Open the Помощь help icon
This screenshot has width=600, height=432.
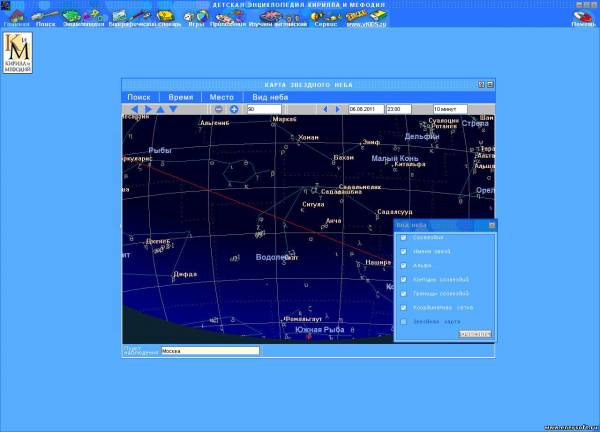coord(583,18)
